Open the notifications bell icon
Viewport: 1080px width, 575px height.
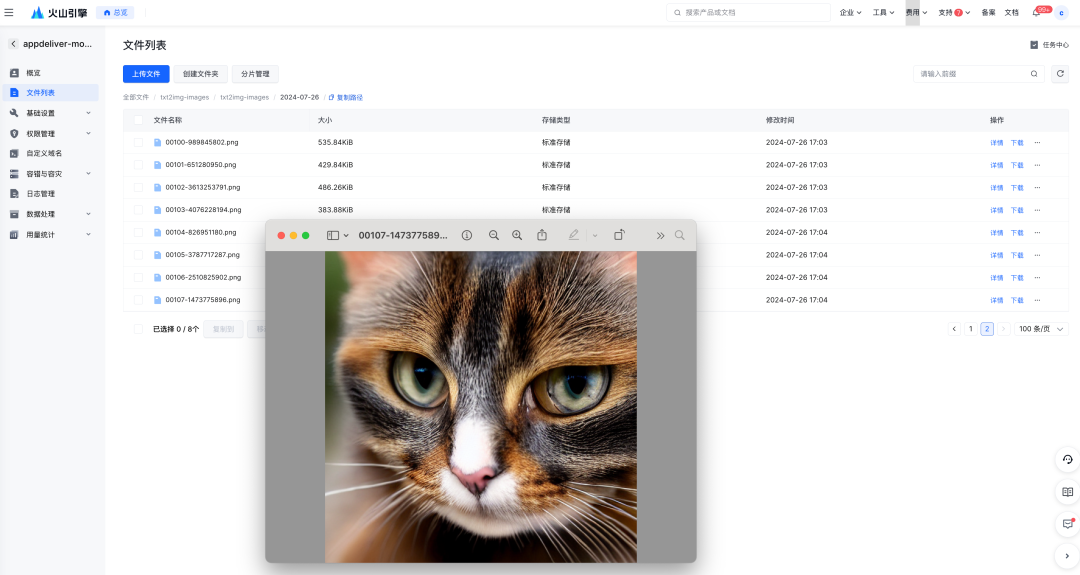pos(1036,13)
